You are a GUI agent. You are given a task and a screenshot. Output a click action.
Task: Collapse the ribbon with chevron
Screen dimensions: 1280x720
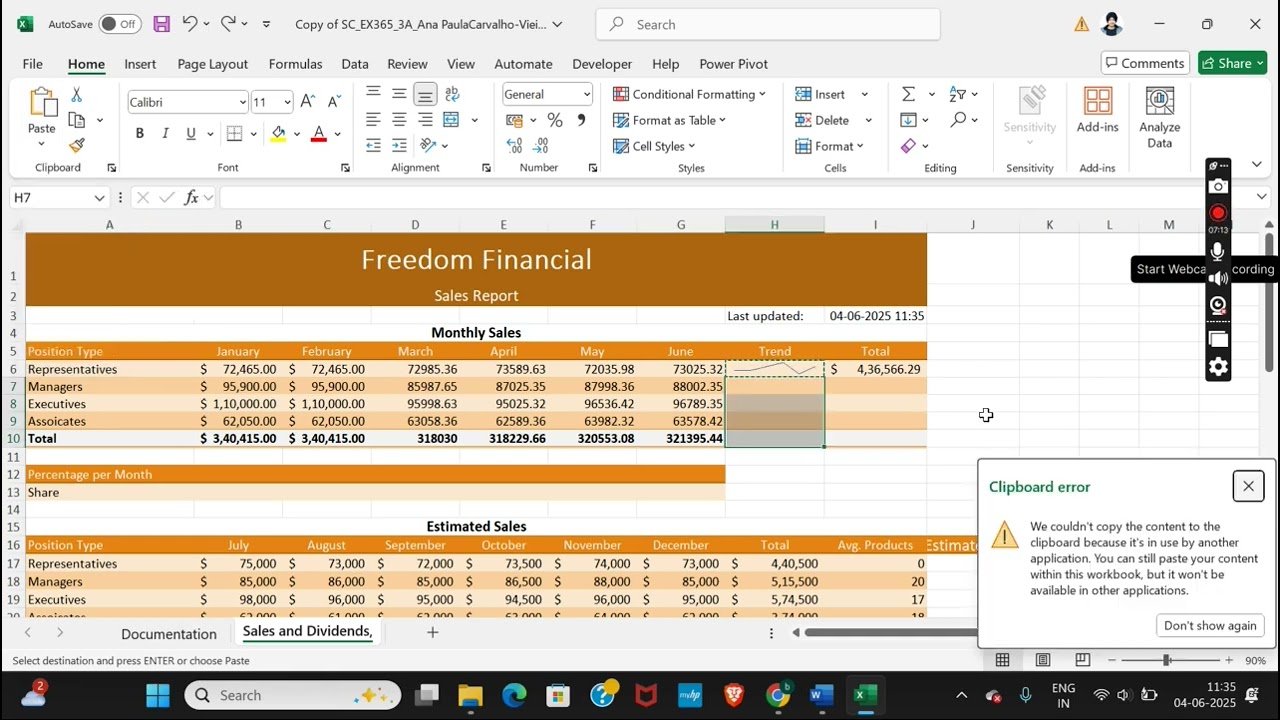(x=1257, y=165)
